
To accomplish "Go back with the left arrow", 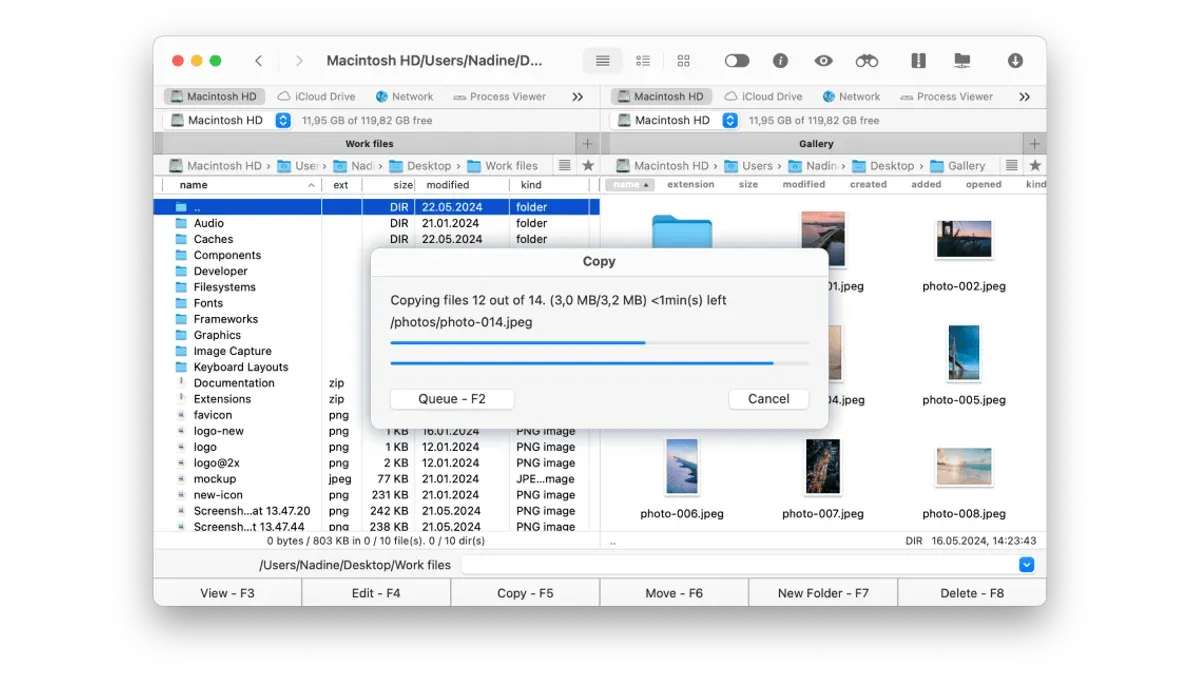I will 258,61.
